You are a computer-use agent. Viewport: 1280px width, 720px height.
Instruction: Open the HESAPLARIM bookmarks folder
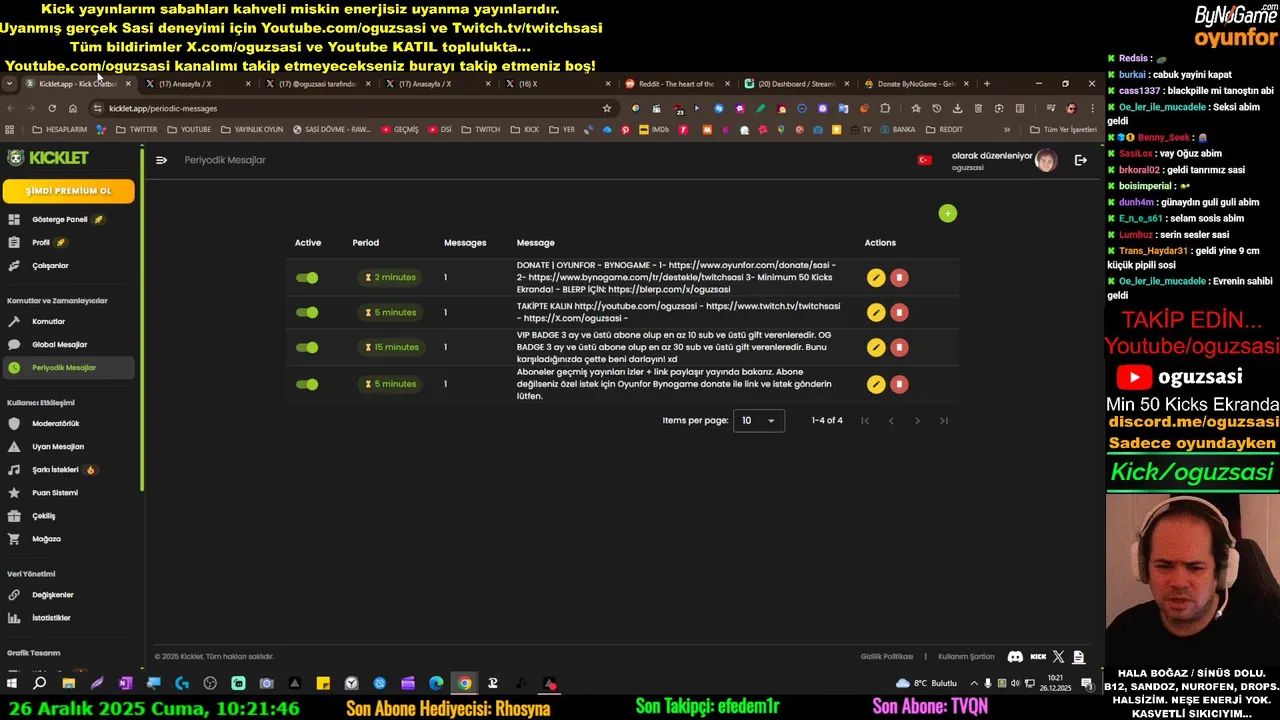60,129
